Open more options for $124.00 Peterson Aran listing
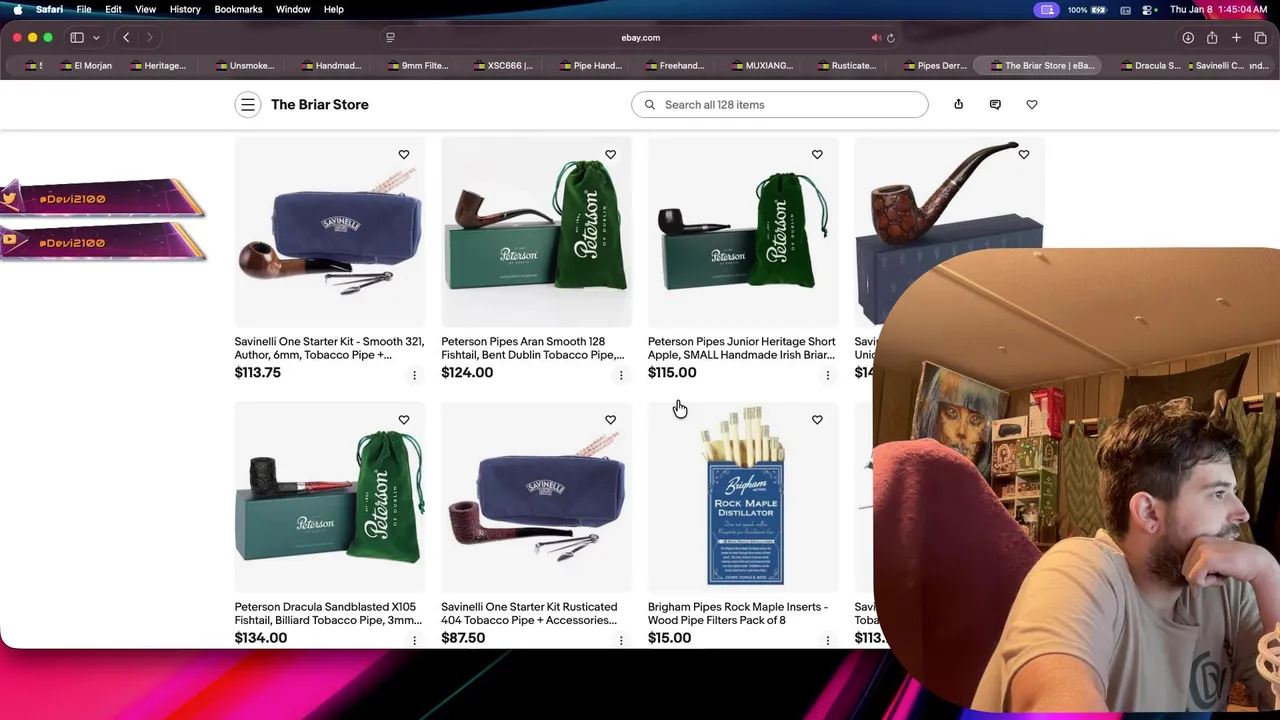Image resolution: width=1280 pixels, height=720 pixels. click(621, 375)
